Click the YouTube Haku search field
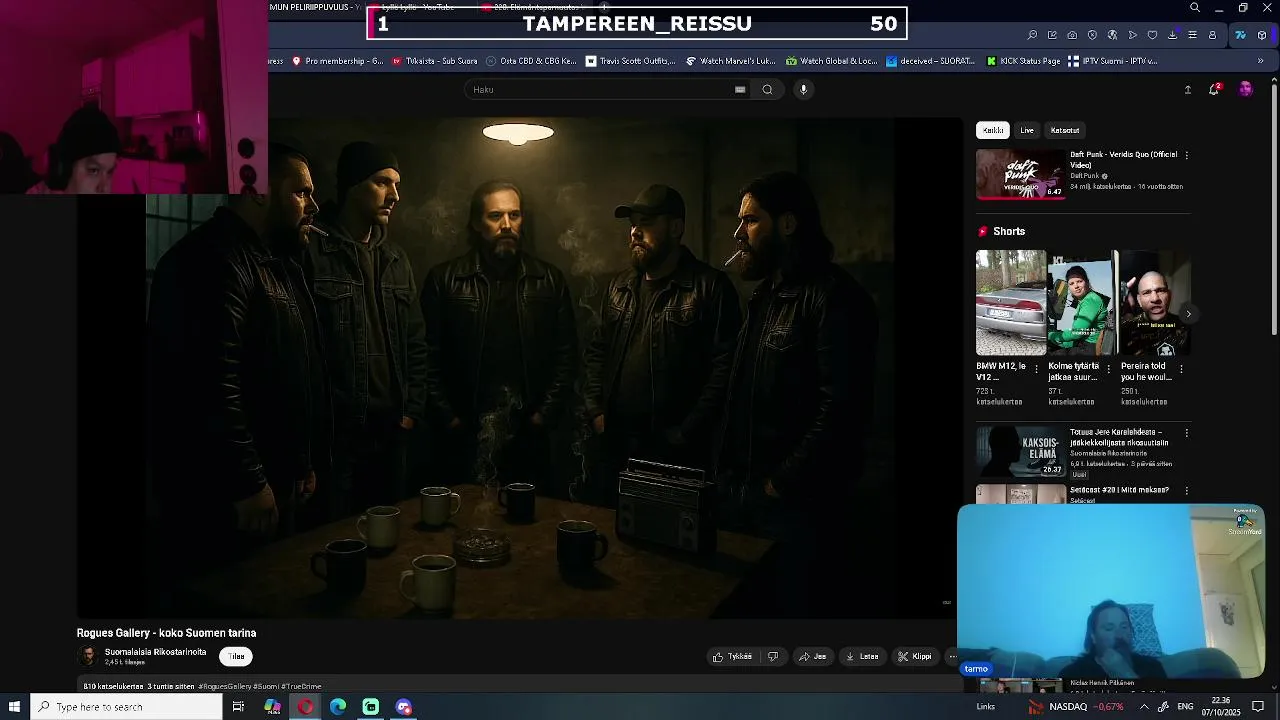The width and height of the screenshot is (1280, 720). [600, 90]
